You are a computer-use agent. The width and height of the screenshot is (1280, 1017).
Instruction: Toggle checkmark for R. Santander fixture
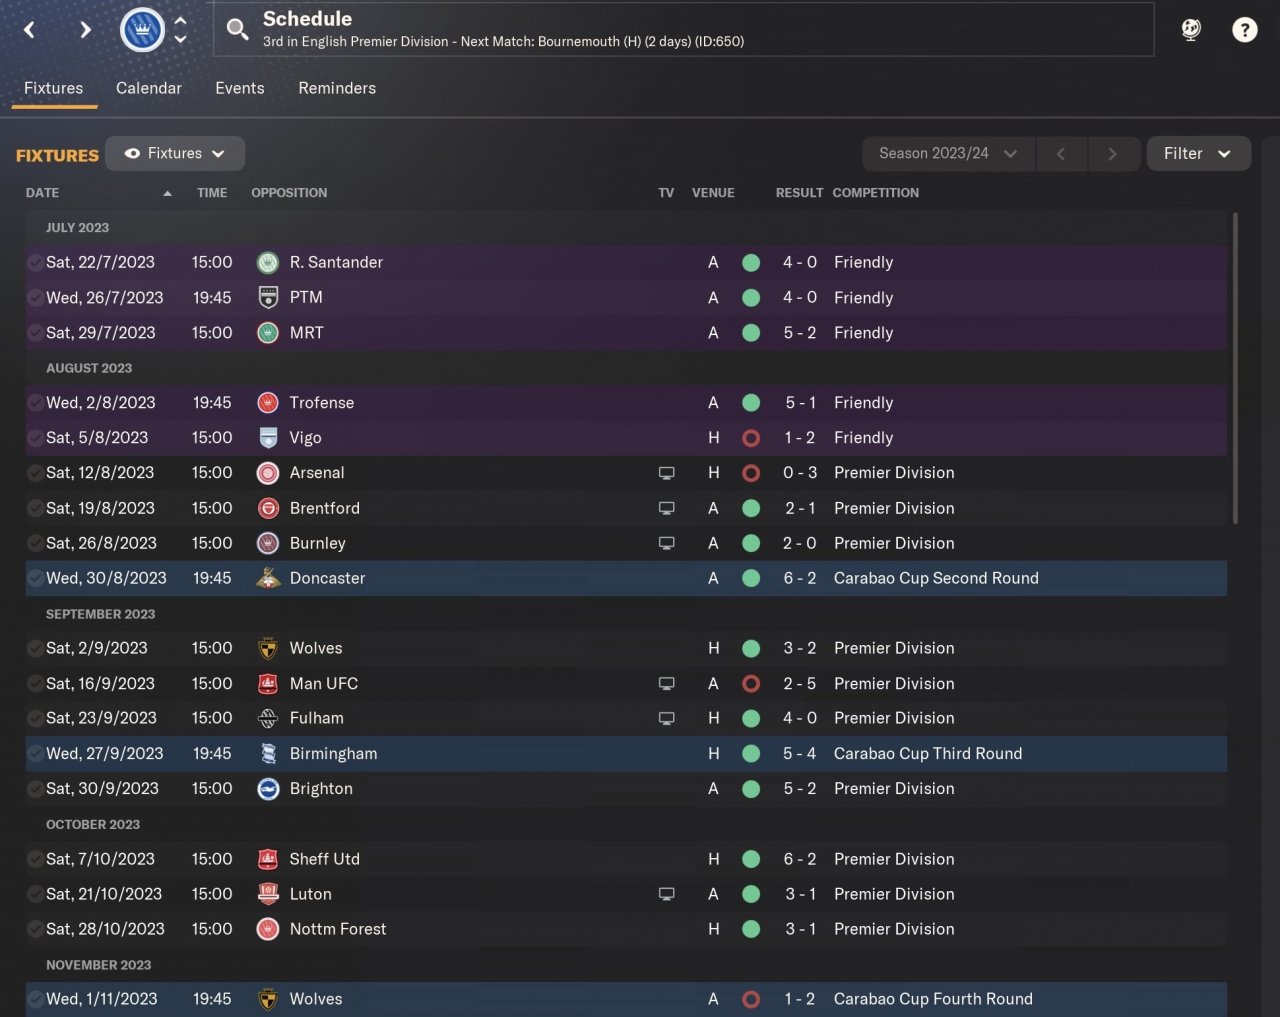pos(35,263)
